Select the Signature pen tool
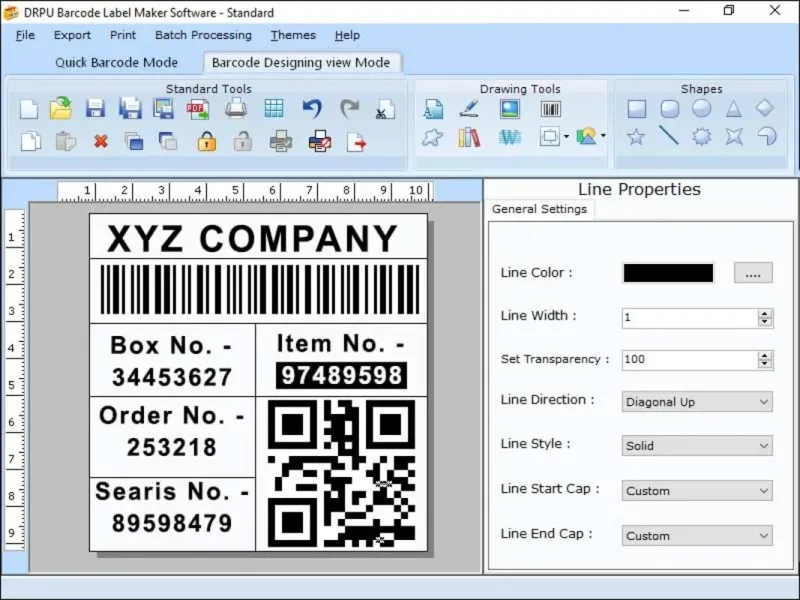Screen dimensions: 800x600 [468, 108]
